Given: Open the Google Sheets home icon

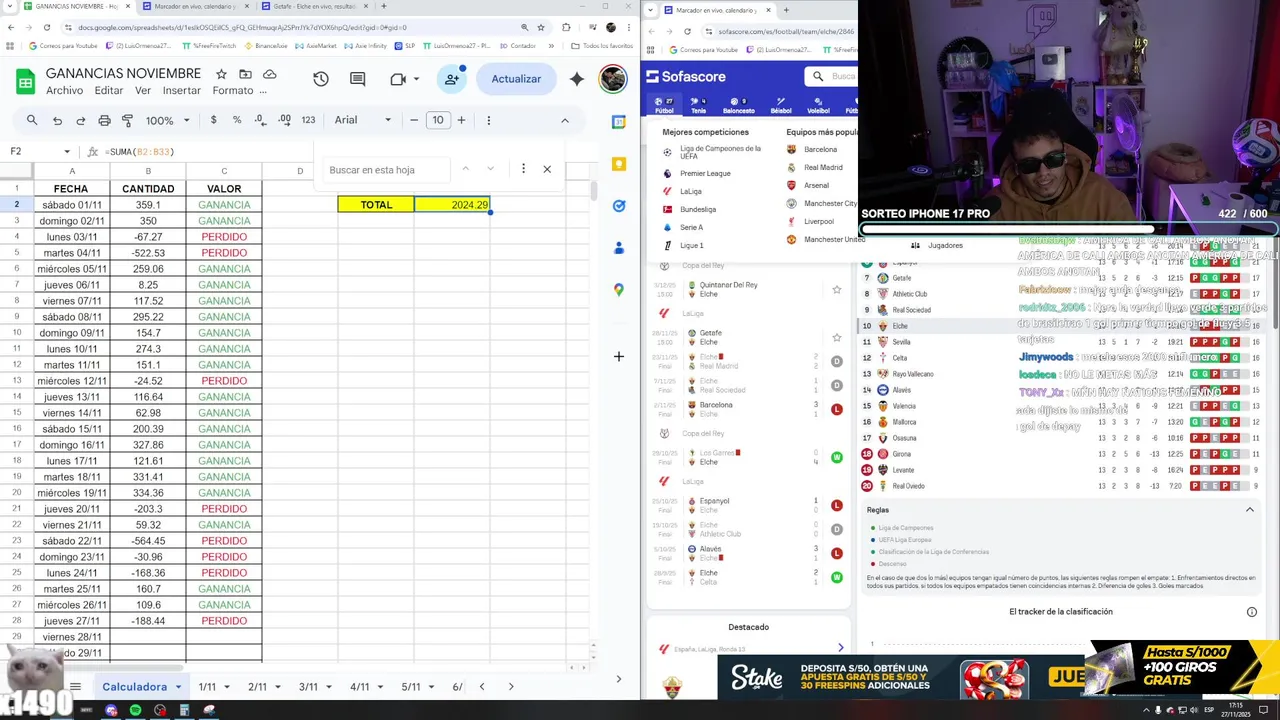Looking at the screenshot, I should 25,81.
